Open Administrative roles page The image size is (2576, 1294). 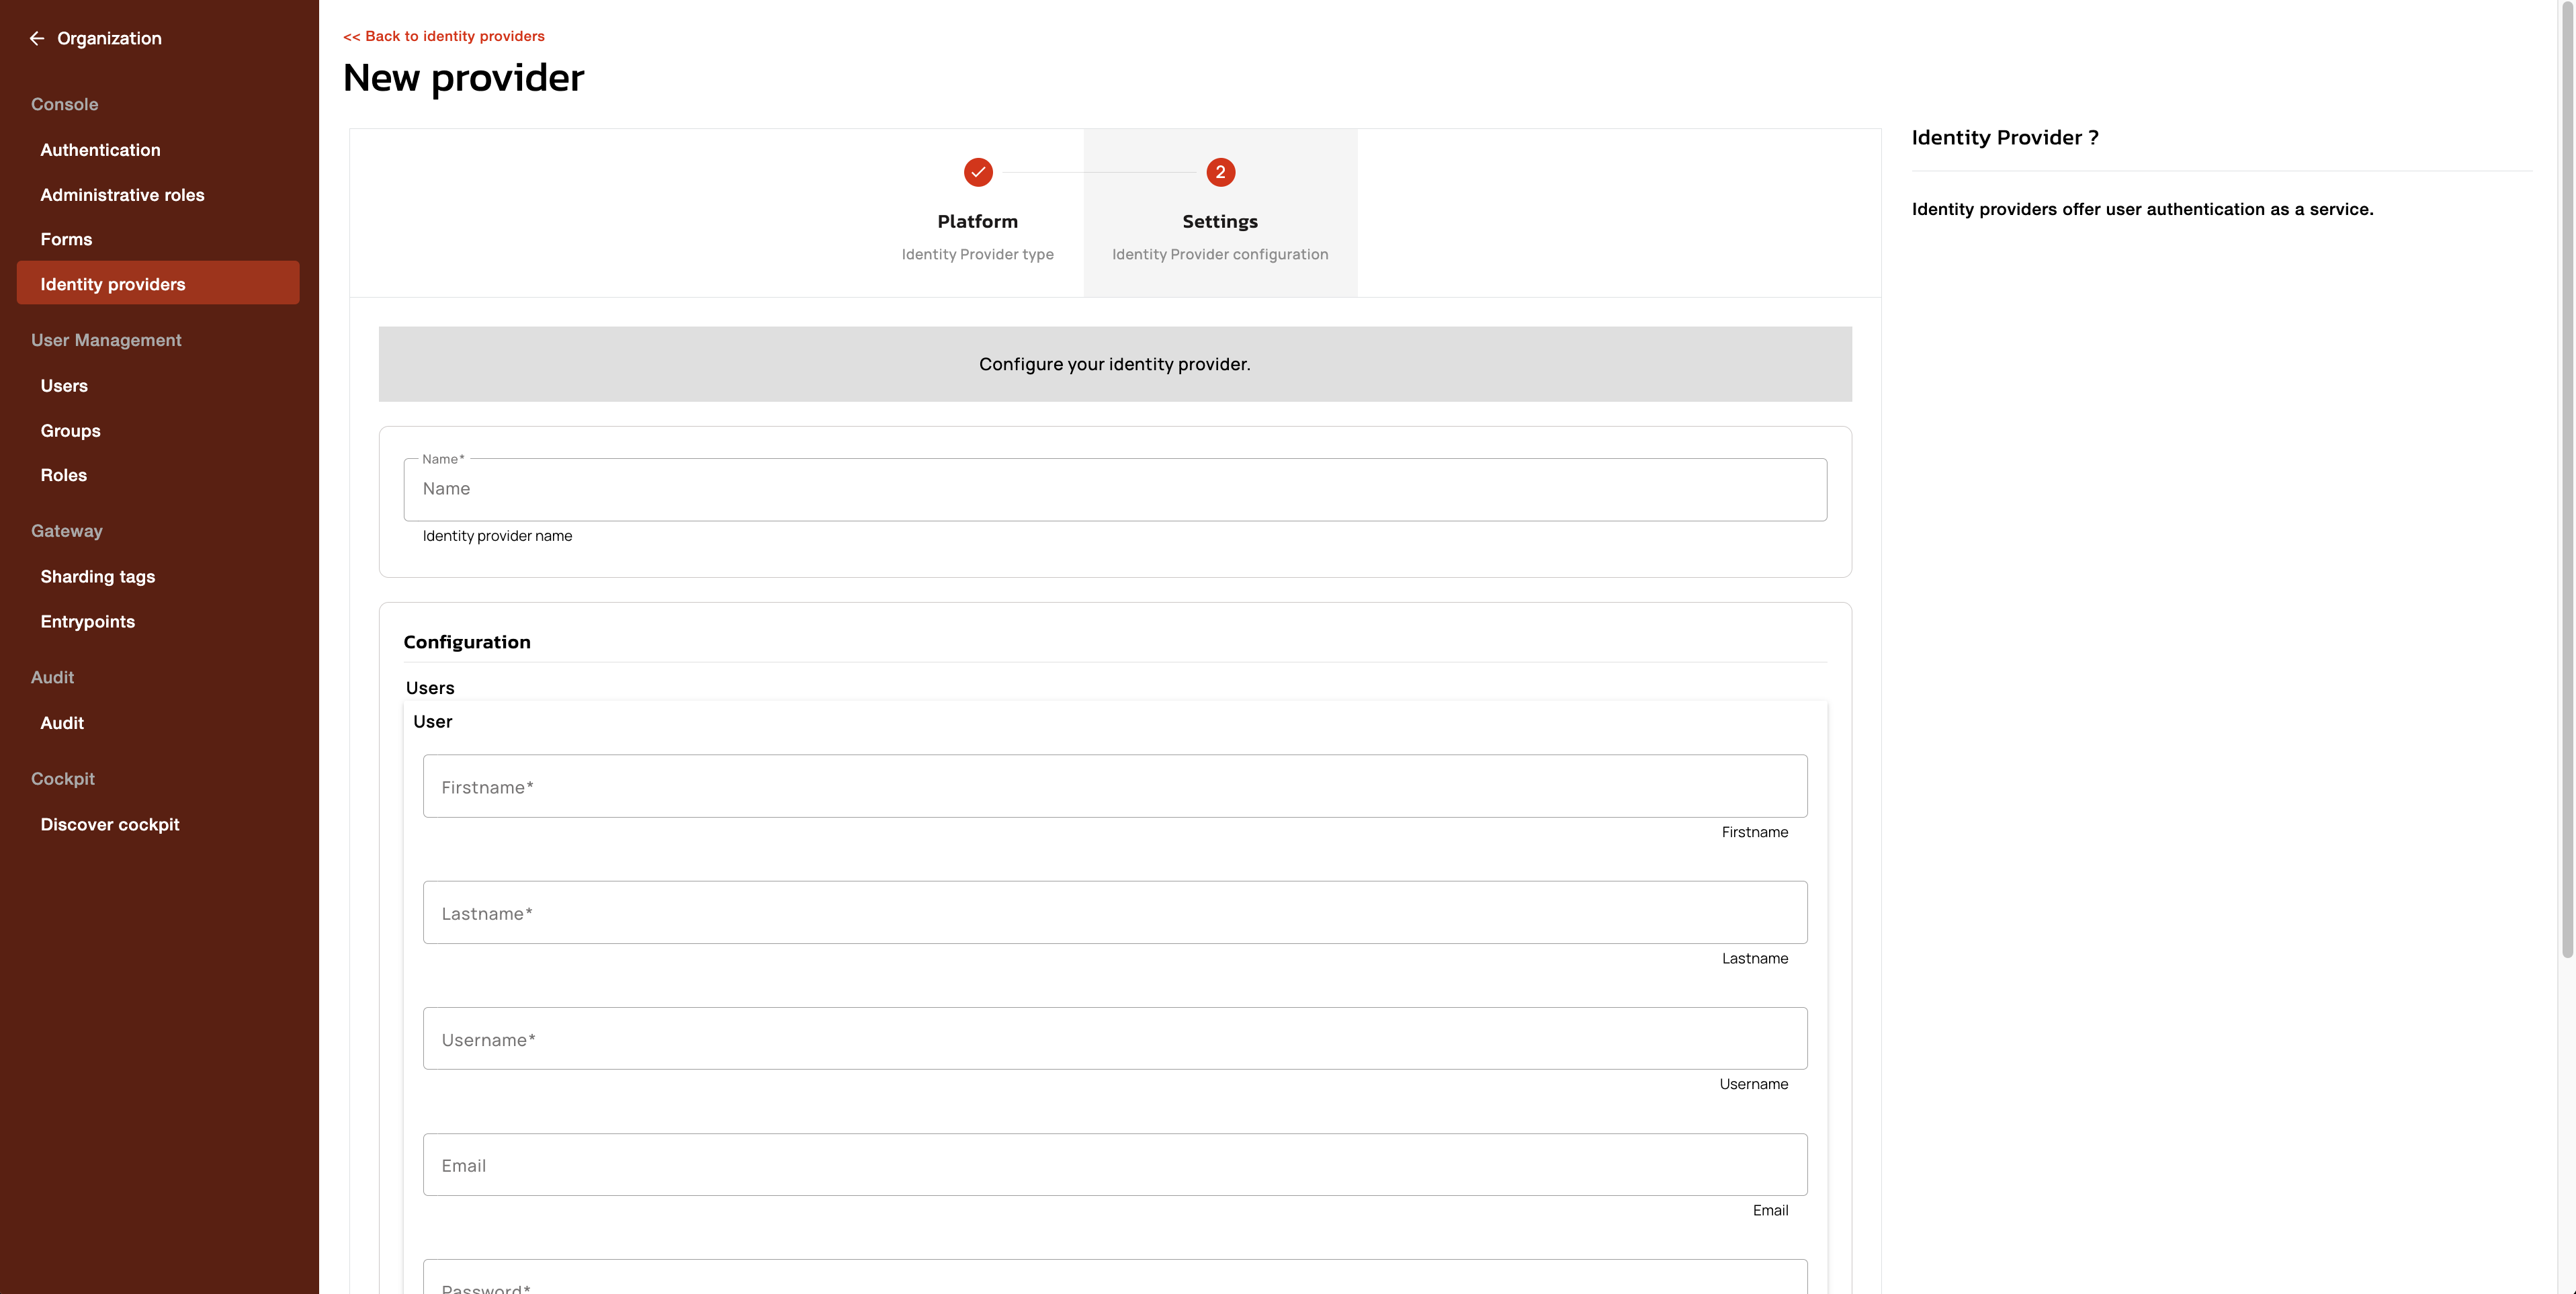click(122, 195)
